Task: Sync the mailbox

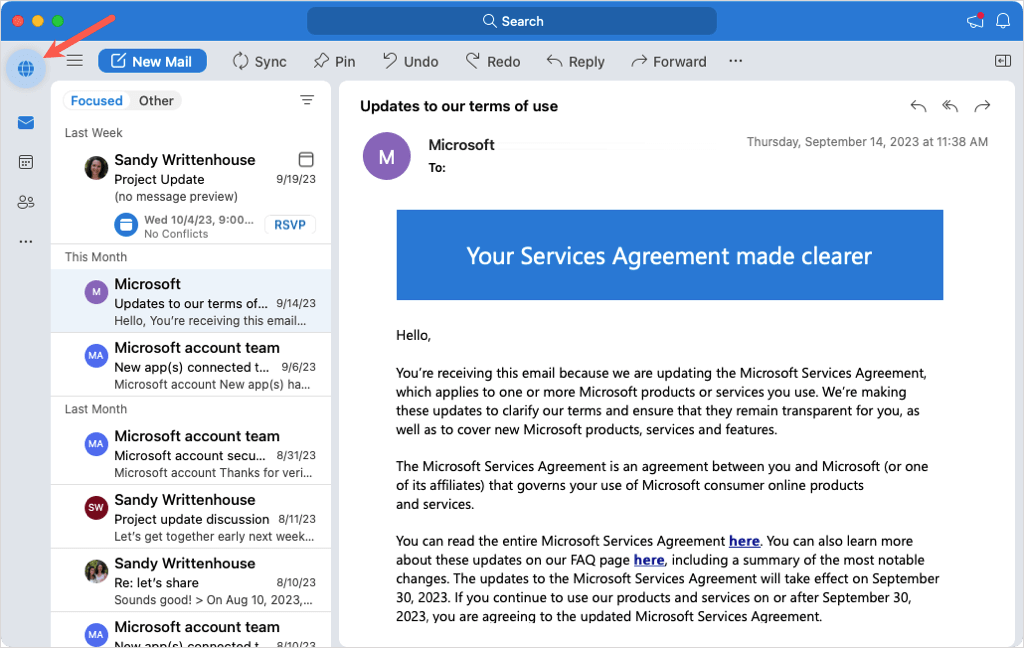Action: 259,61
